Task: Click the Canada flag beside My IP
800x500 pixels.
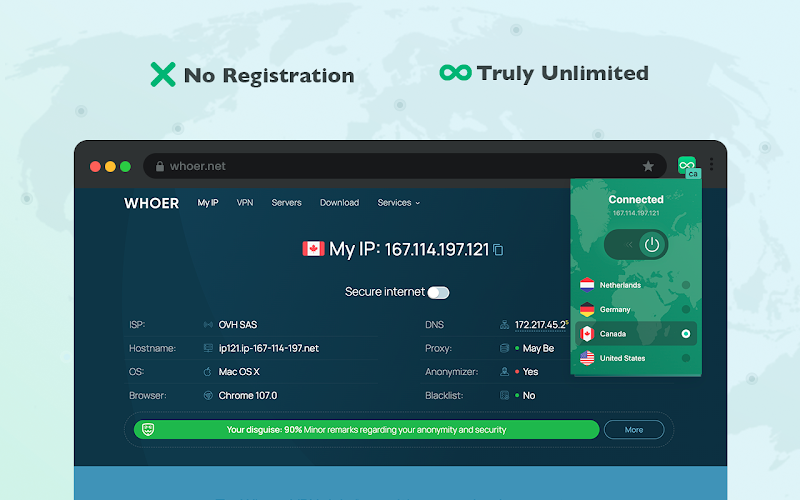Action: point(313,248)
